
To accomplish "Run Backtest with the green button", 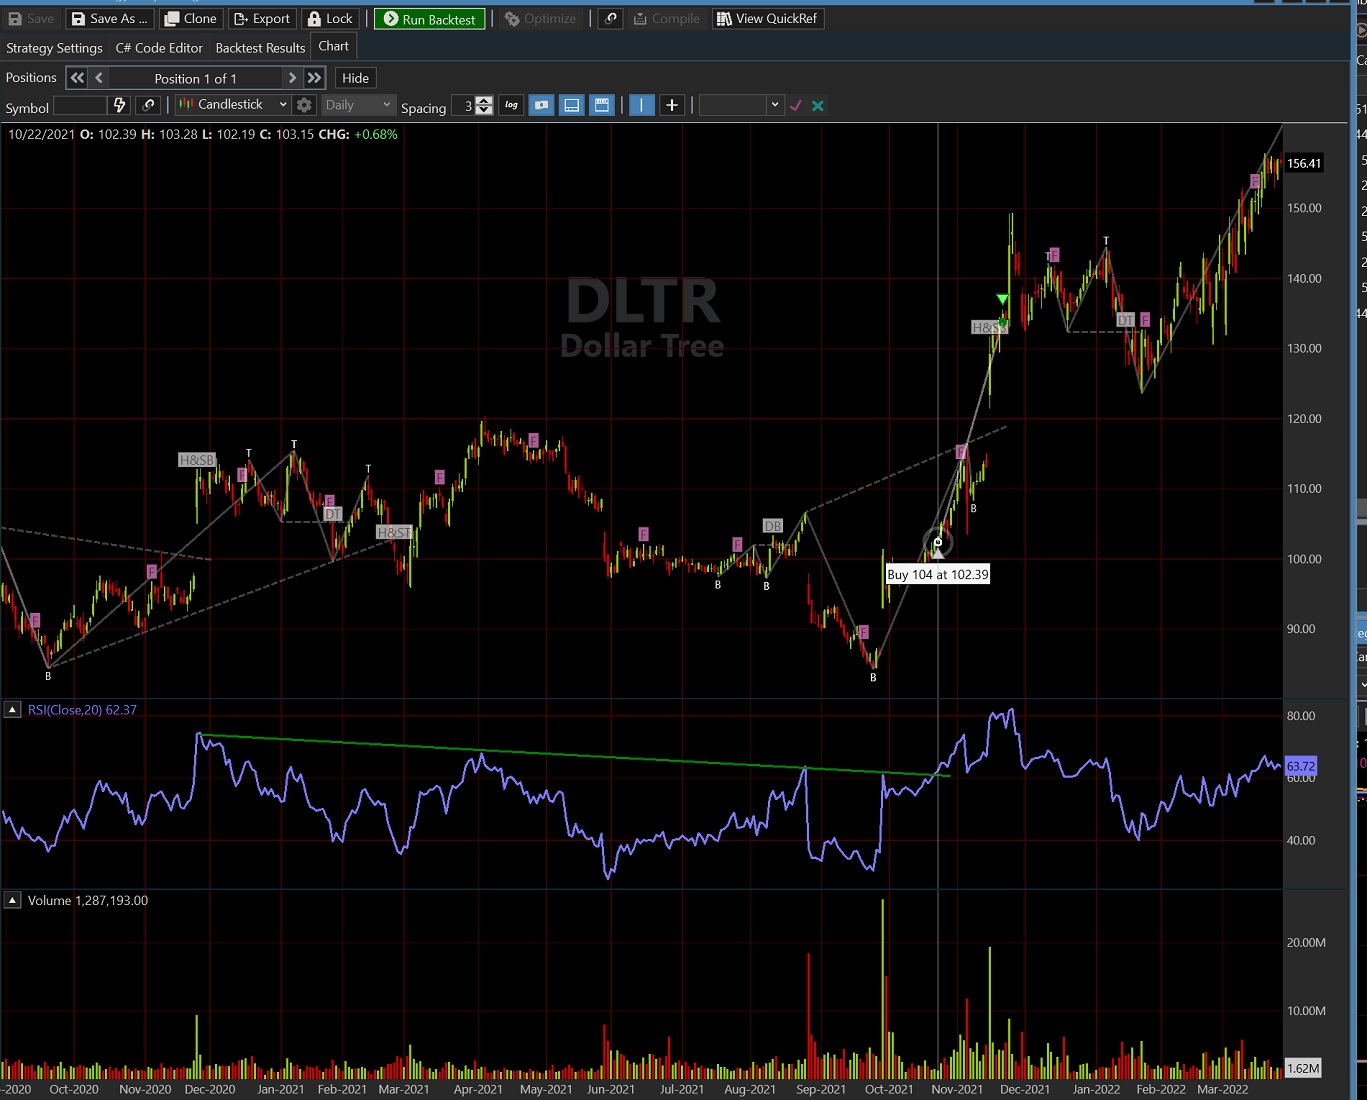I will pos(430,19).
